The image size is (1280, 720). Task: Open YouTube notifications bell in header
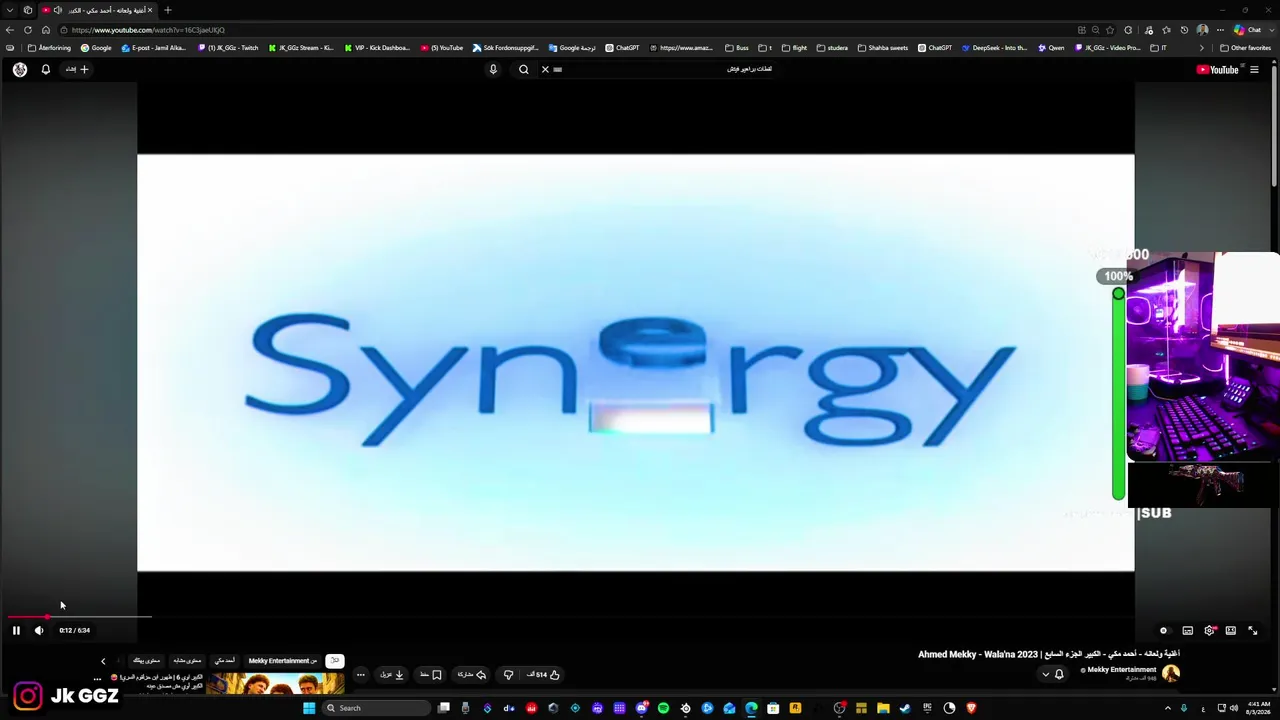tap(45, 70)
